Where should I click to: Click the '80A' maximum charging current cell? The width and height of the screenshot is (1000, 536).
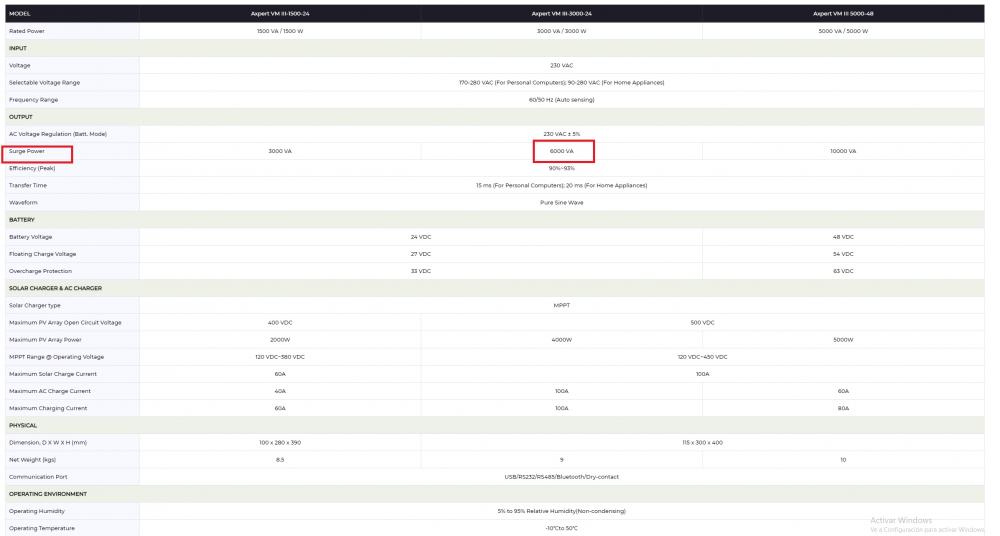point(843,408)
